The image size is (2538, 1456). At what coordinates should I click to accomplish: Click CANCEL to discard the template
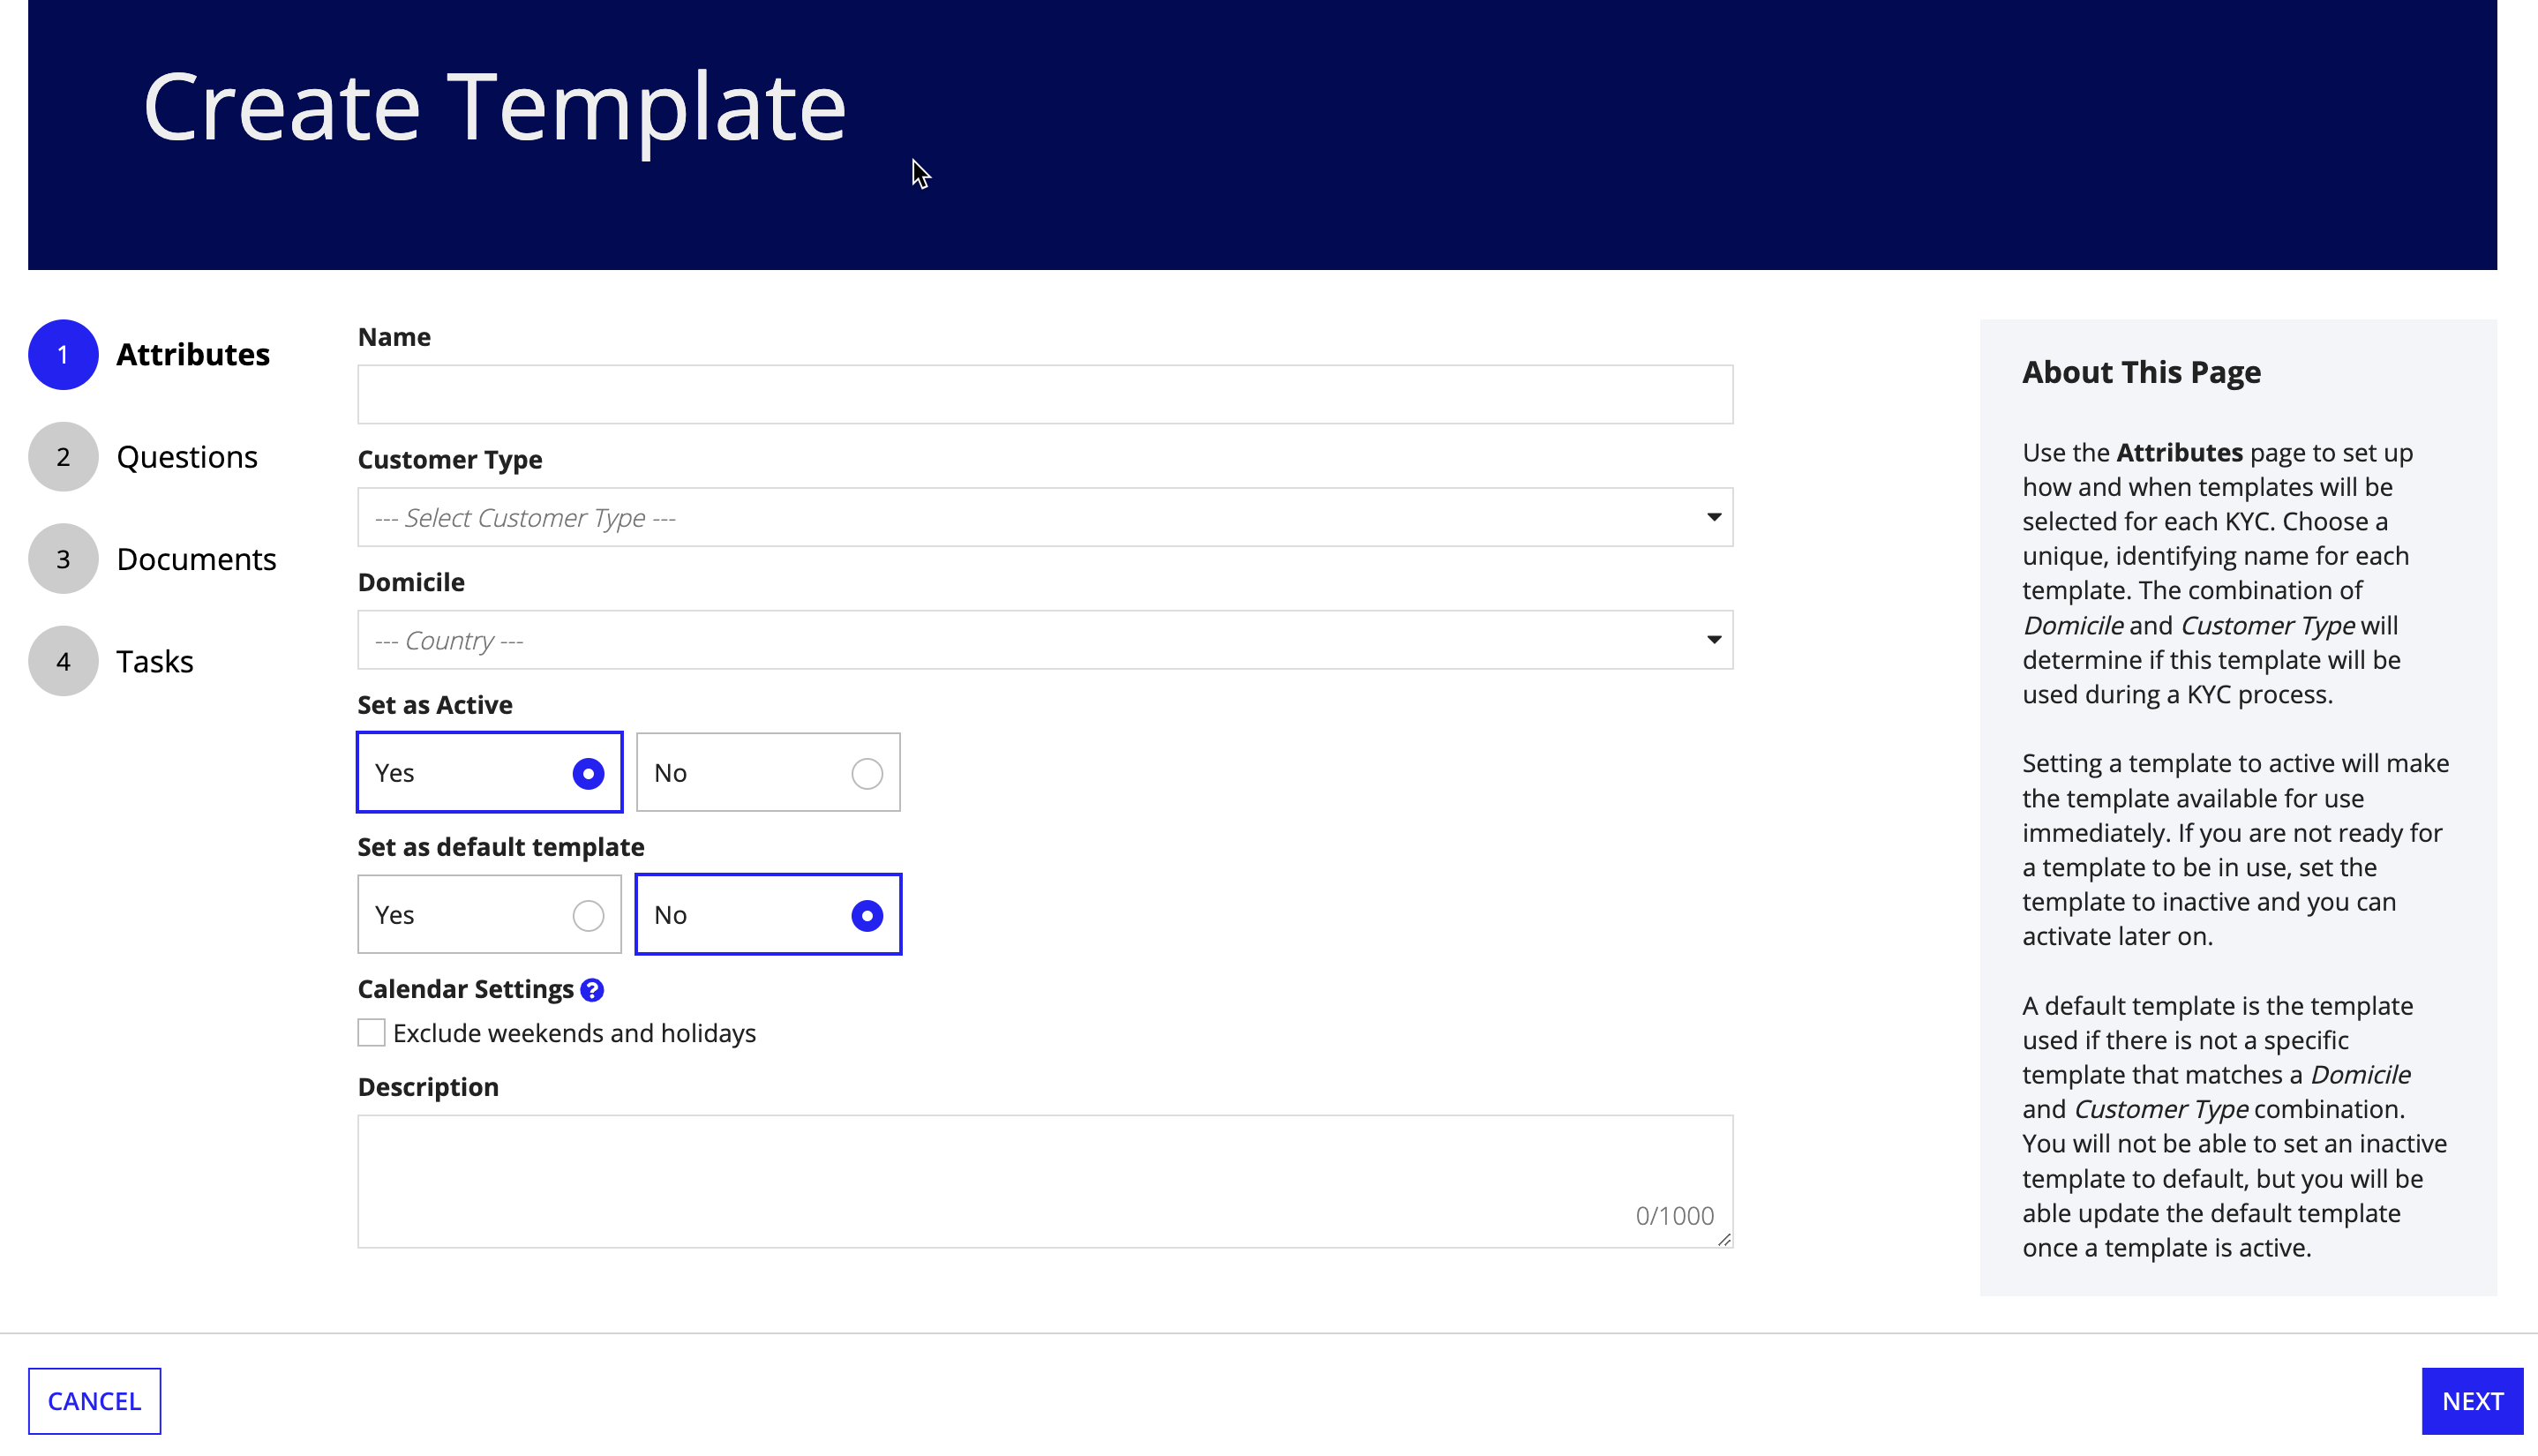point(94,1400)
